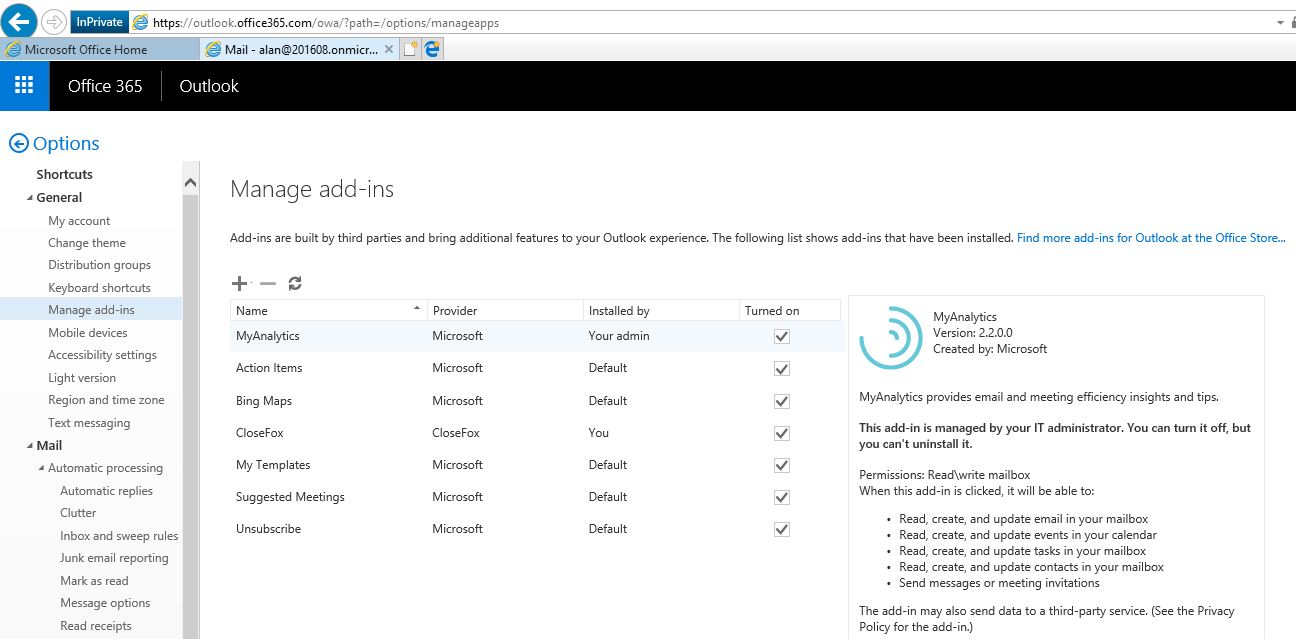The width and height of the screenshot is (1296, 639).
Task: Click Outlook in the header bar
Action: pos(209,86)
